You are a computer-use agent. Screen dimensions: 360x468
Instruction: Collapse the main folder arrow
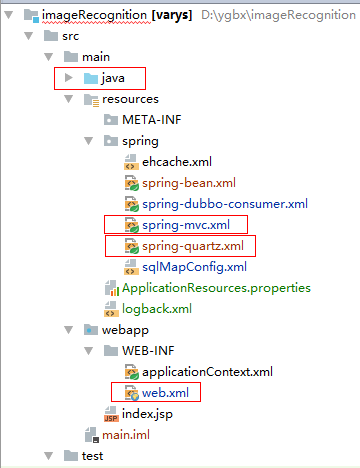[49, 57]
